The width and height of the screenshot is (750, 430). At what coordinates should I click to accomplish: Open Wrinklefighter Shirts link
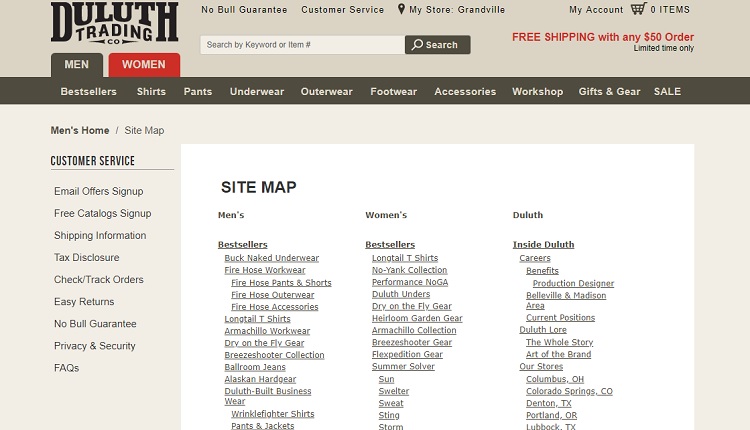[273, 414]
